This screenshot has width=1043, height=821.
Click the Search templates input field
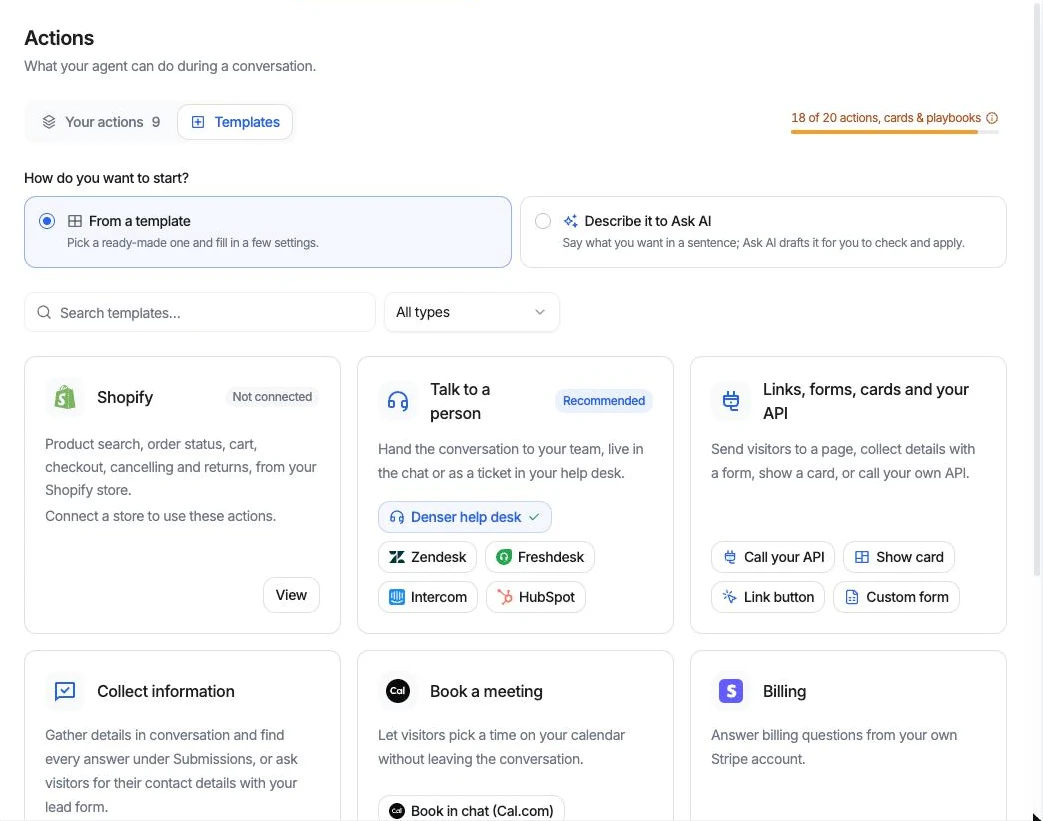coord(200,312)
